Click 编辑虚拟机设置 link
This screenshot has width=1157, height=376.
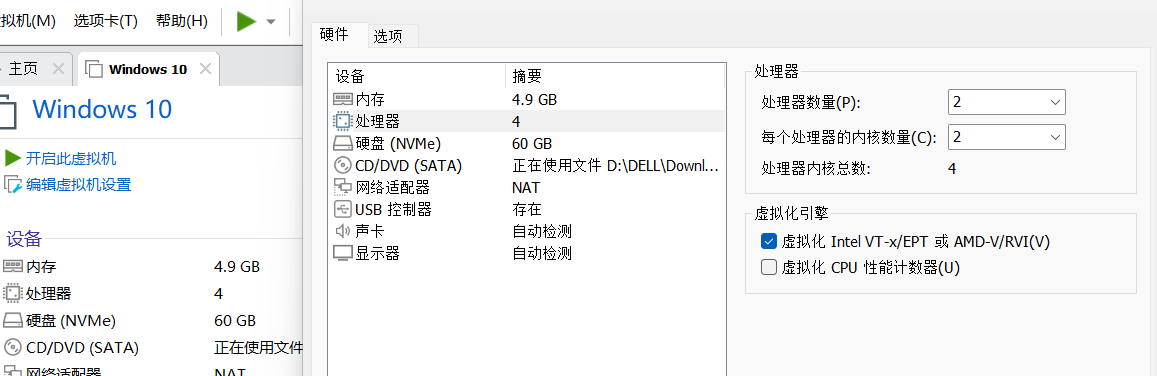pos(78,185)
